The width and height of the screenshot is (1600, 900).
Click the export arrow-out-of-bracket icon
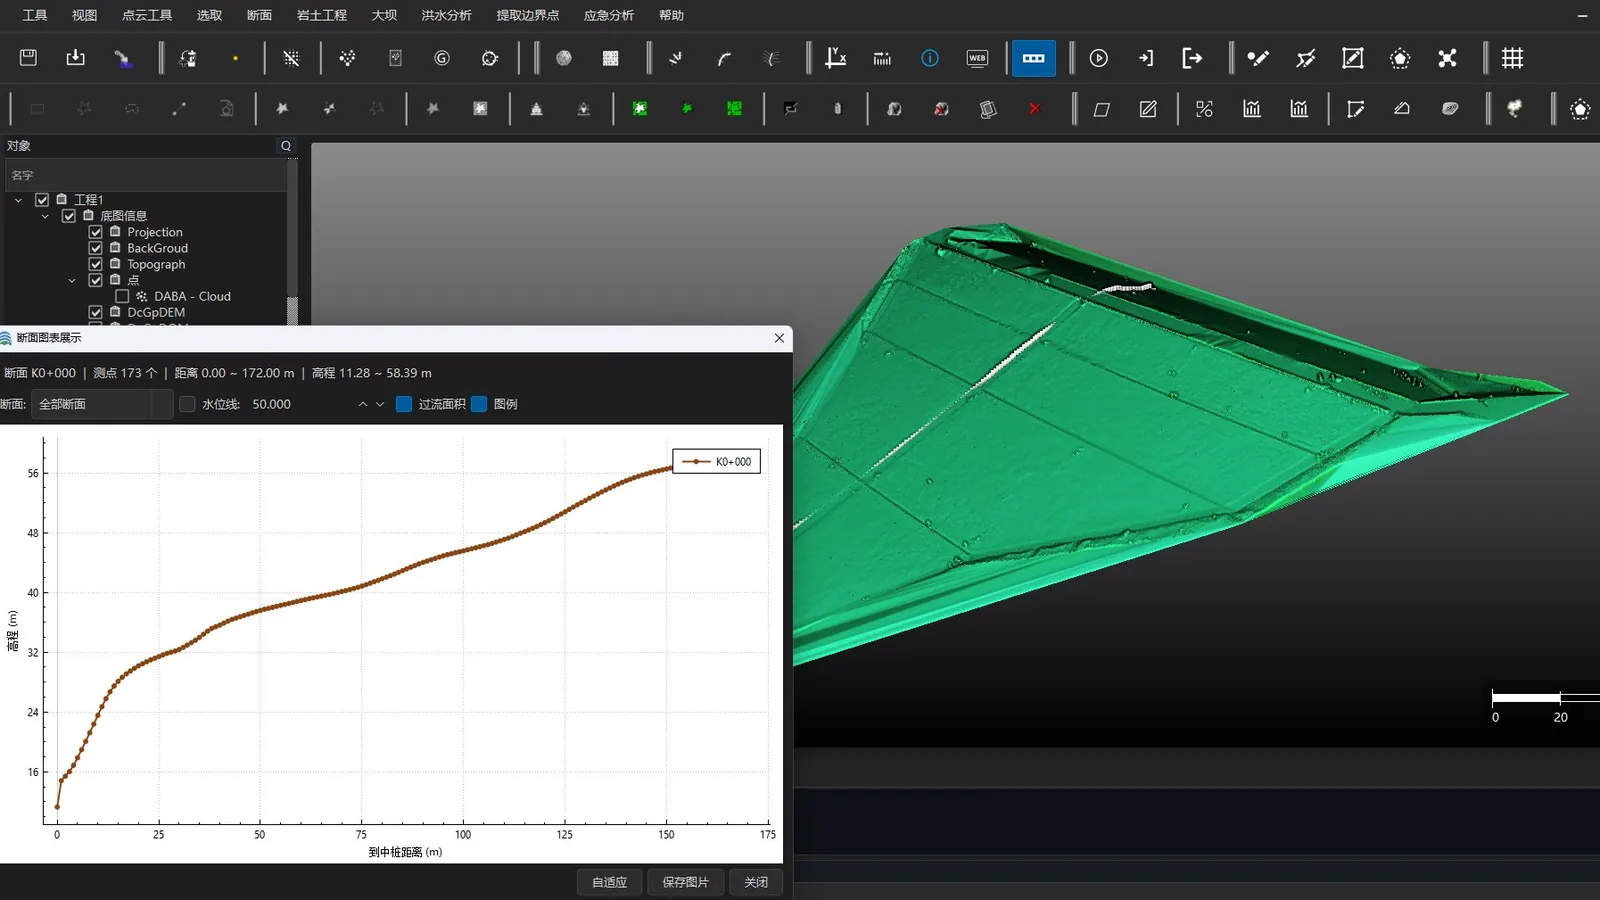[x=1192, y=58]
